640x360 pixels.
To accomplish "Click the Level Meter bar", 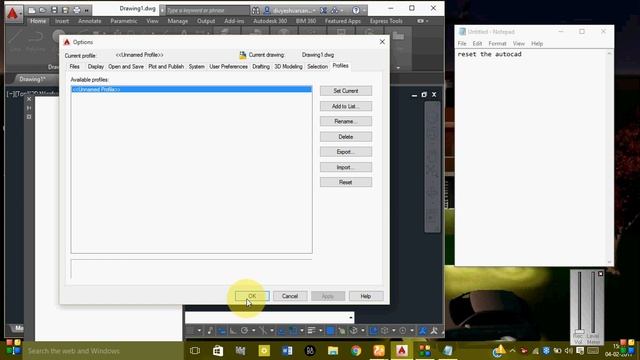I will tap(593, 303).
